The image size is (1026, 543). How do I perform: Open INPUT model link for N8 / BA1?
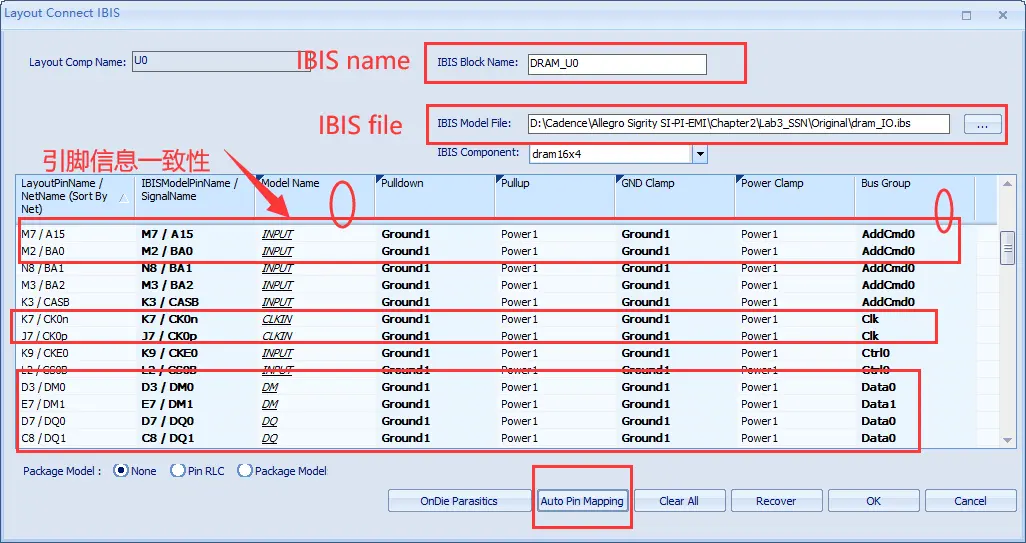tap(277, 268)
